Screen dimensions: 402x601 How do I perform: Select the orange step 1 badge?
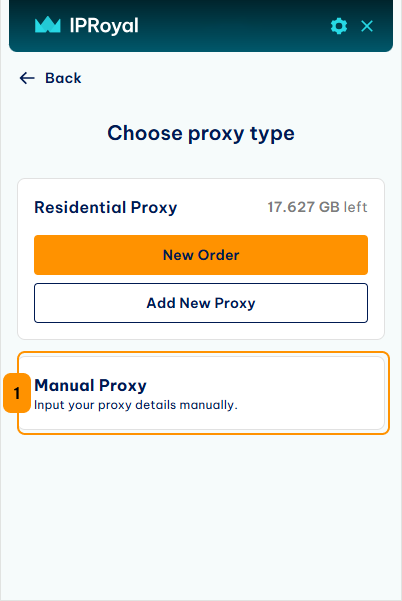(x=17, y=393)
